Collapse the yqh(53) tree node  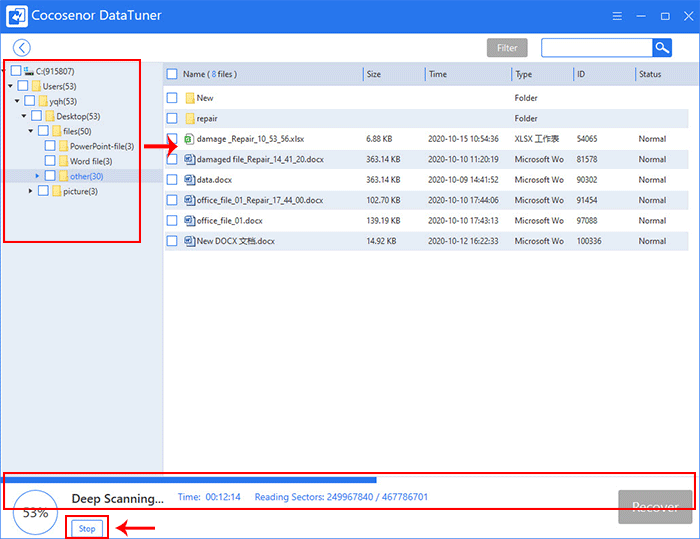[17, 101]
